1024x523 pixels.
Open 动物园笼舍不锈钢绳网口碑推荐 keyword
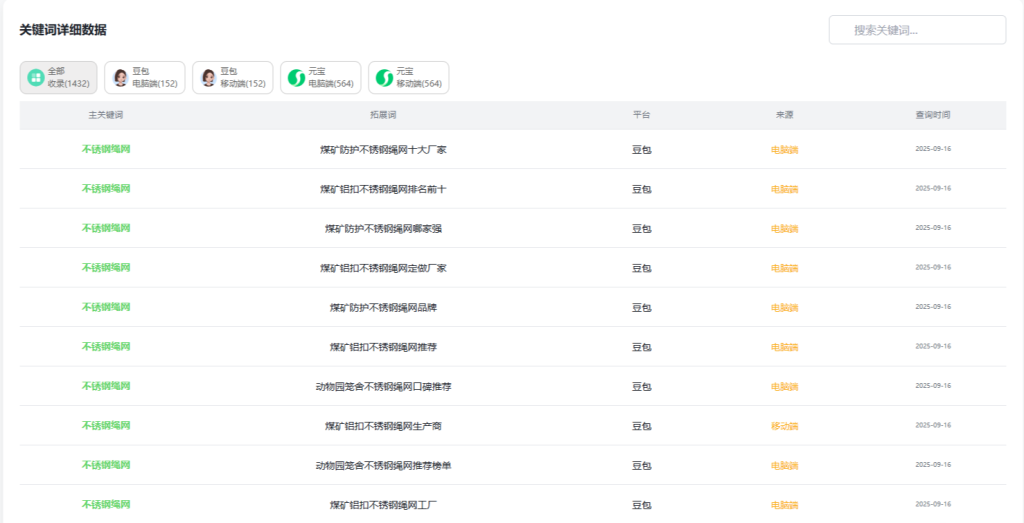coord(383,387)
